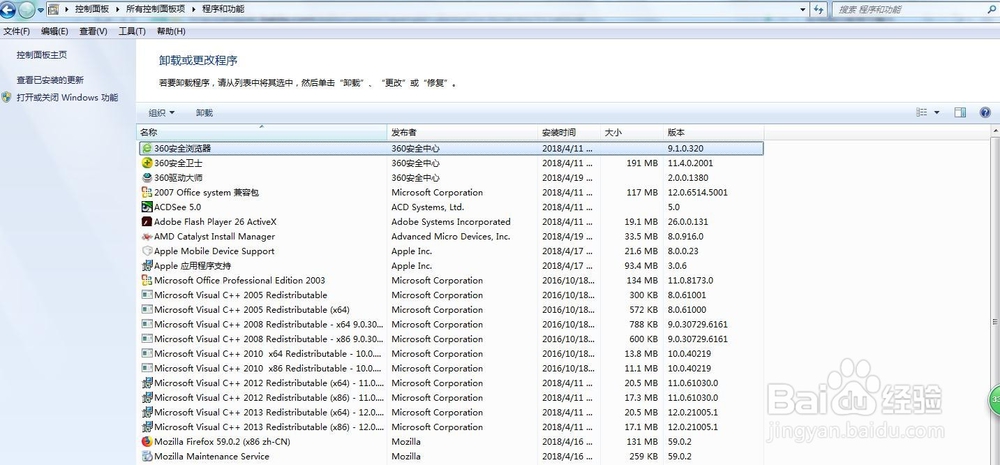The image size is (1000, 465).
Task: Click the back navigation arrow button
Action: pyautogui.click(x=8, y=9)
